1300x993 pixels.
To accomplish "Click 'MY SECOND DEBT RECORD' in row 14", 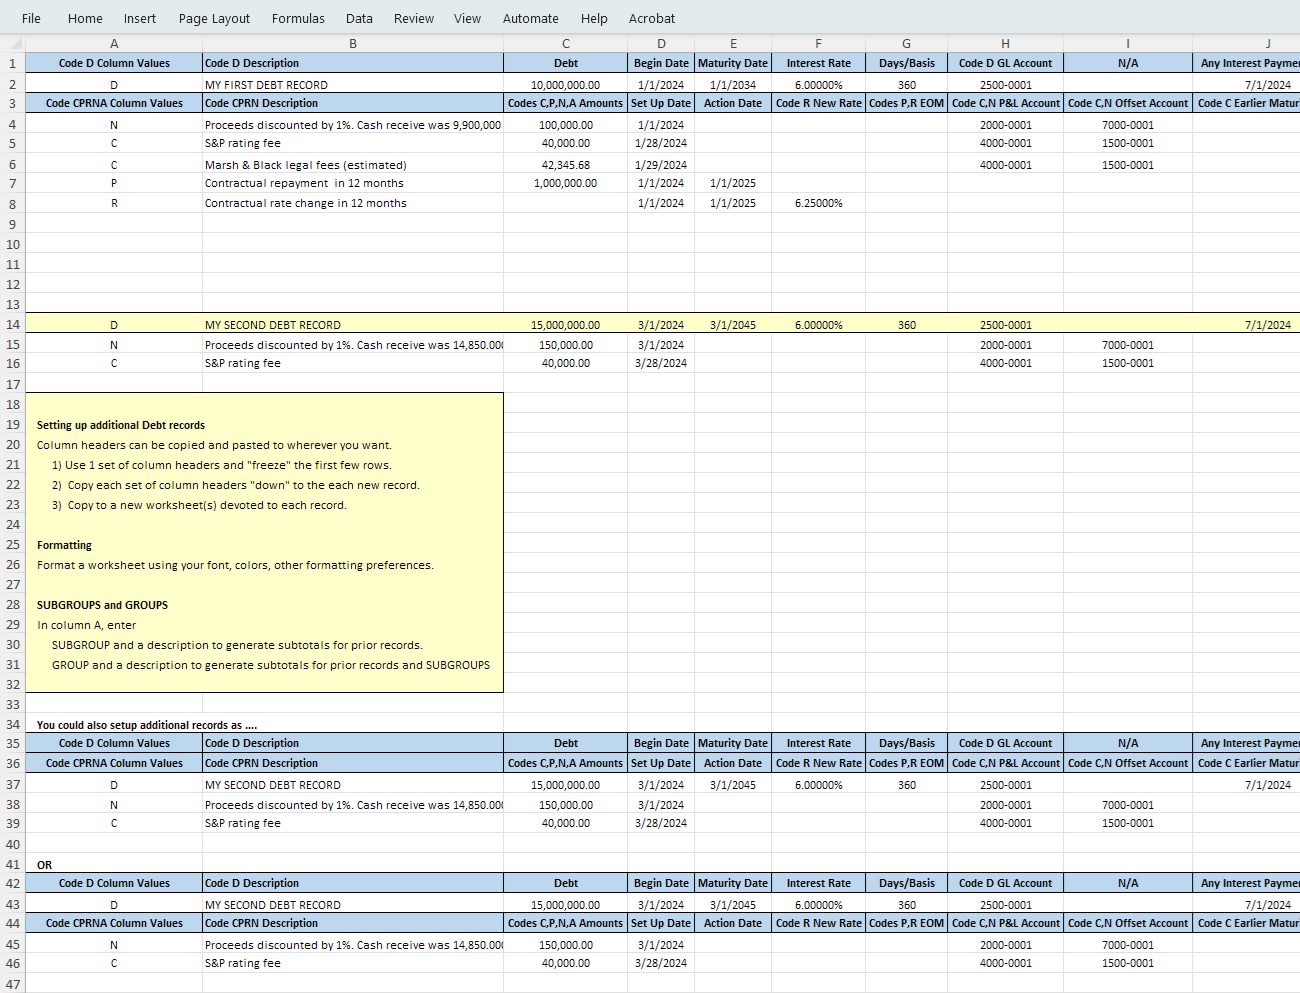I will [353, 324].
